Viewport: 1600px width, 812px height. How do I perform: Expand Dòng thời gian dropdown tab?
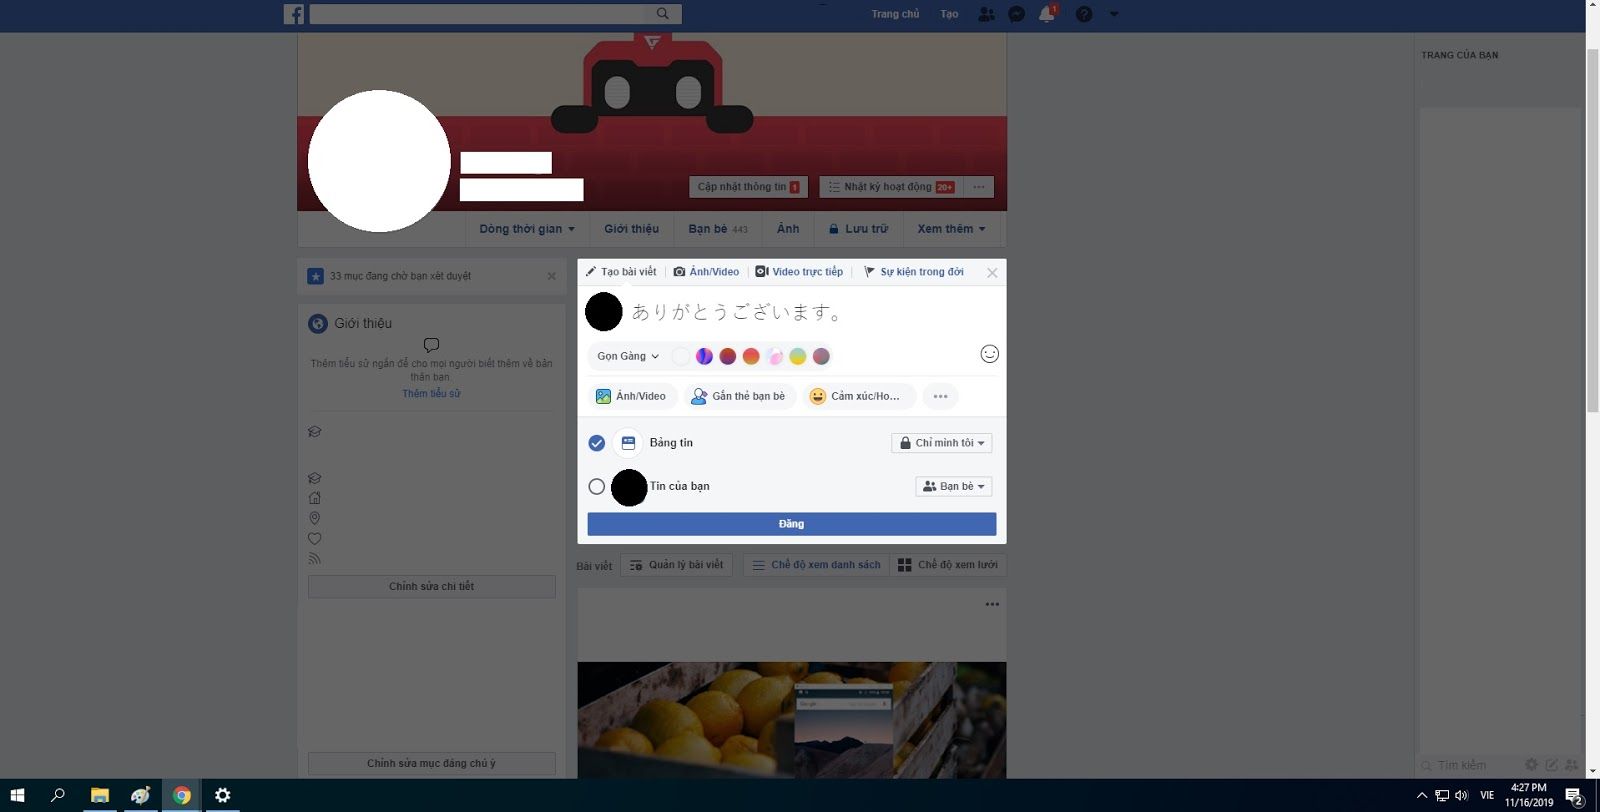527,229
